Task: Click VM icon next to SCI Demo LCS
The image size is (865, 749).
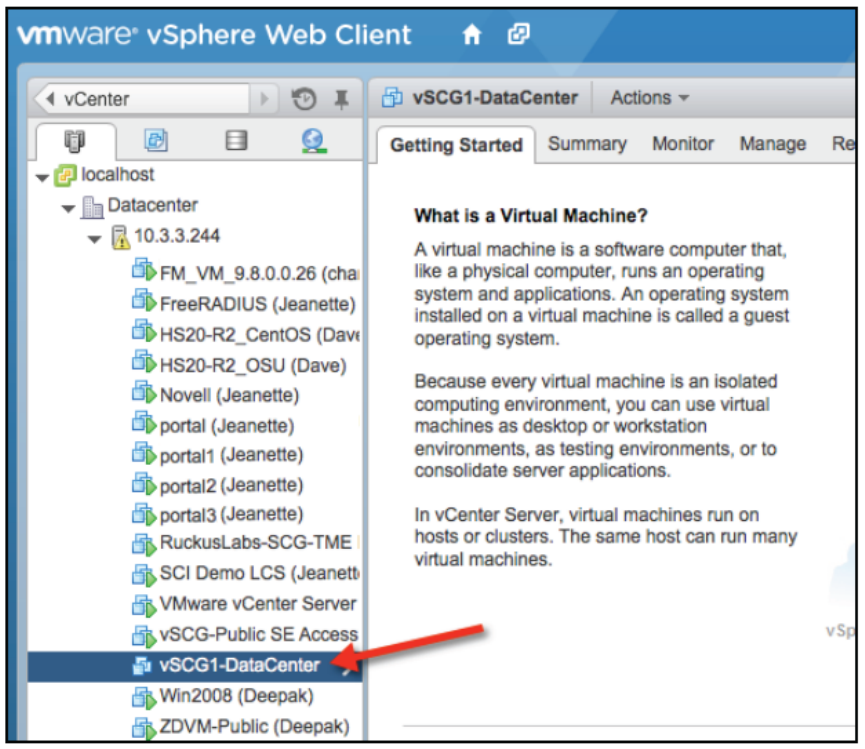Action: 144,575
